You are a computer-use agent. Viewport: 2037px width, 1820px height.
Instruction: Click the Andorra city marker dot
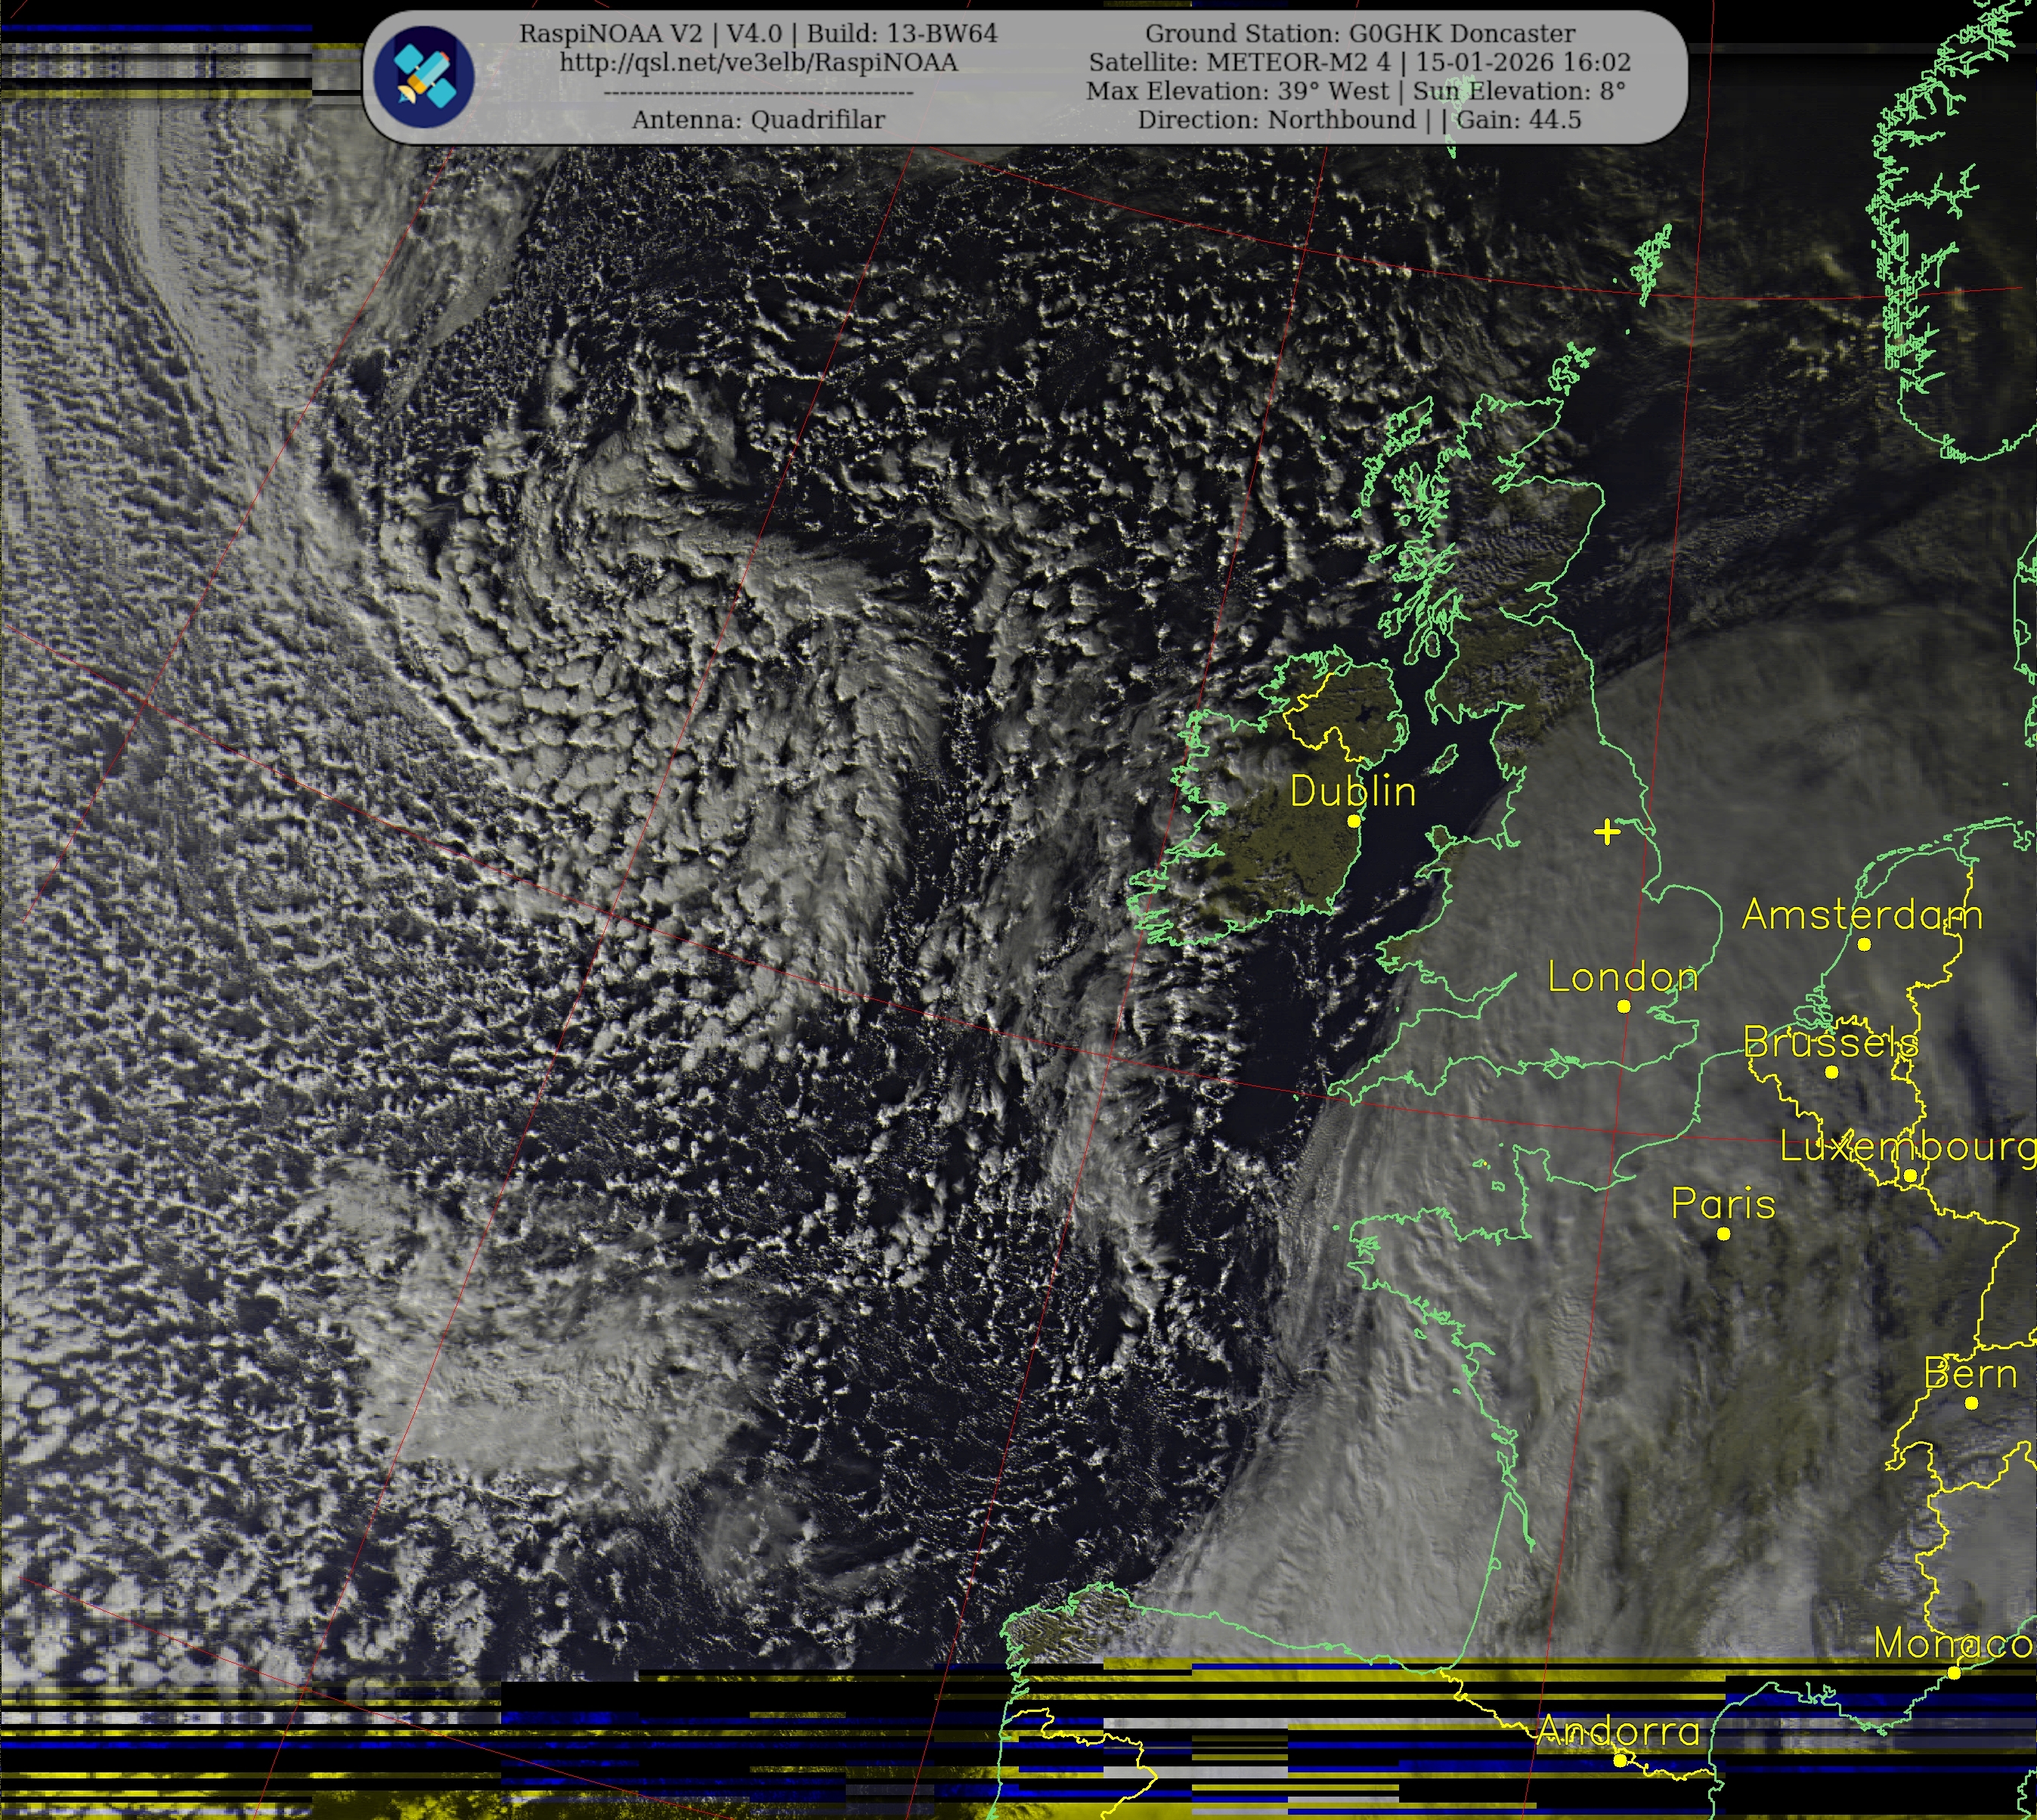(x=1620, y=1761)
